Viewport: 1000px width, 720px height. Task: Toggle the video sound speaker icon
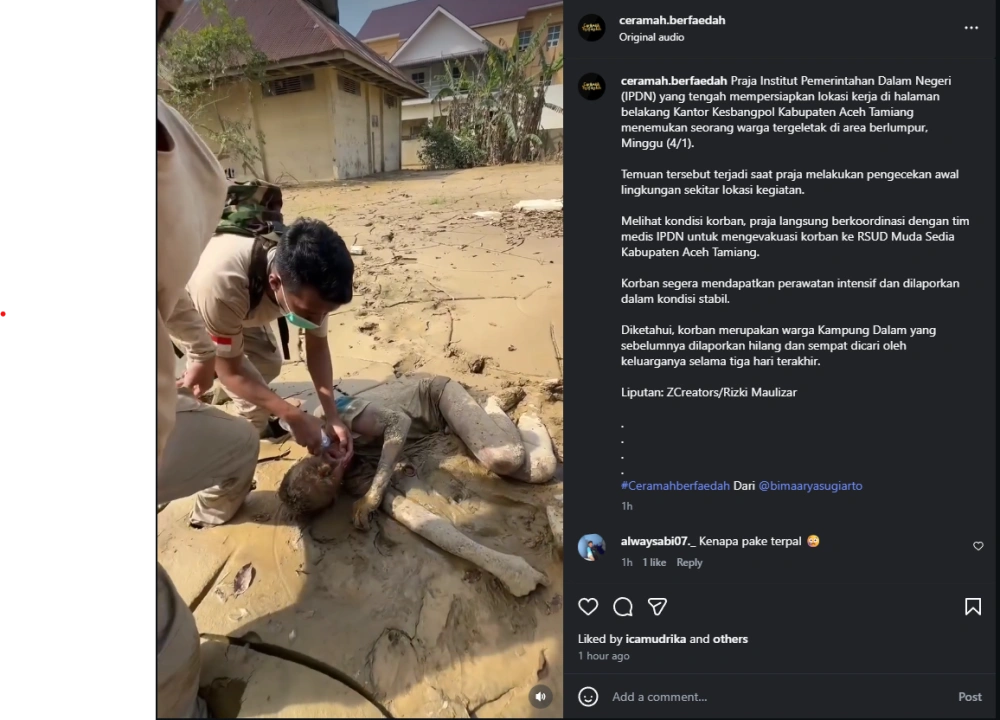[x=541, y=696]
